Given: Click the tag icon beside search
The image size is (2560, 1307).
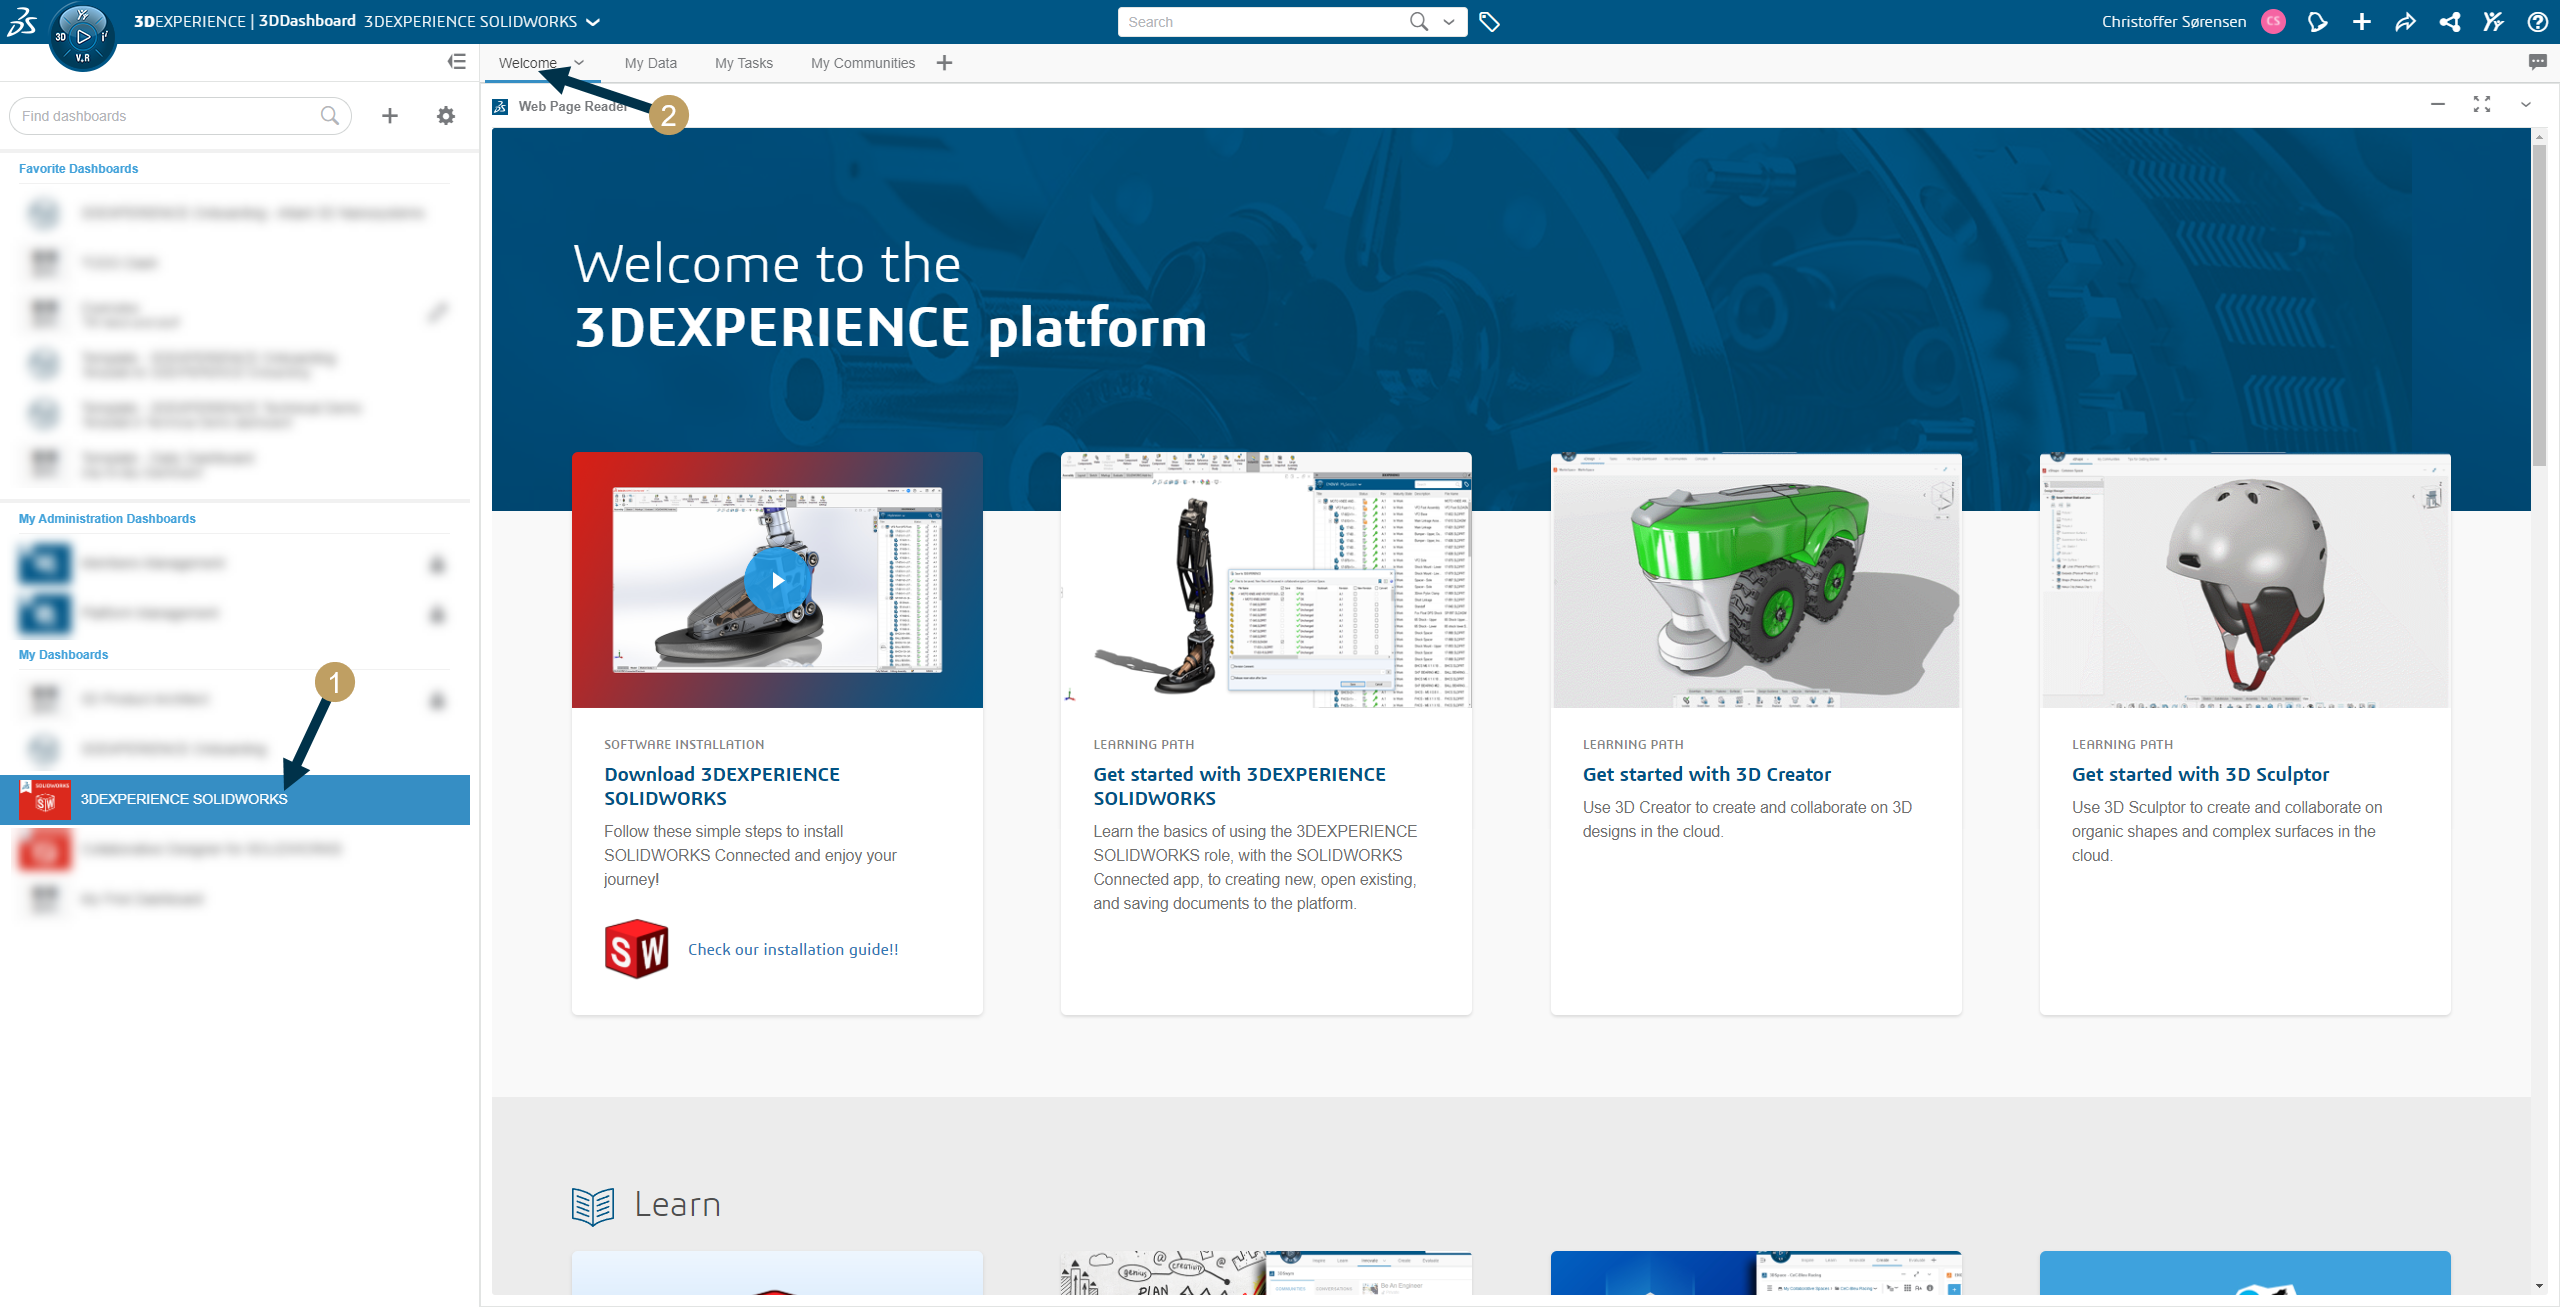Looking at the screenshot, I should coord(1489,22).
